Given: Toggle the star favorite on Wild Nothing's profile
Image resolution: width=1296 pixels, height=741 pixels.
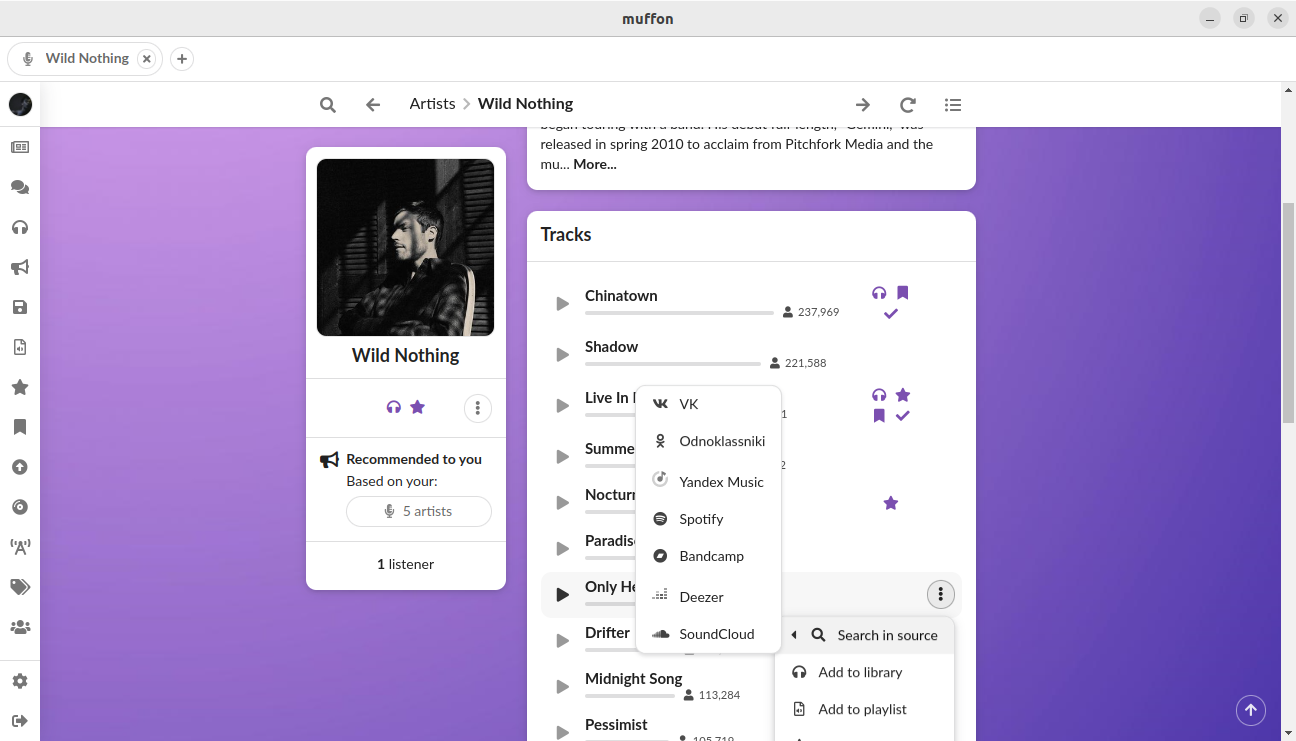Looking at the screenshot, I should pos(417,407).
